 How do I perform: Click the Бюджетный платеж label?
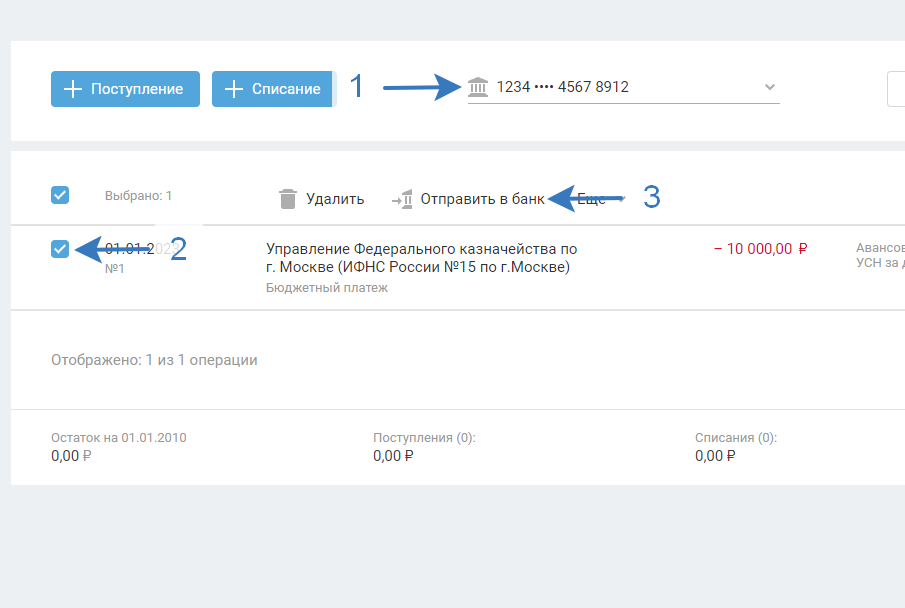(x=327, y=288)
